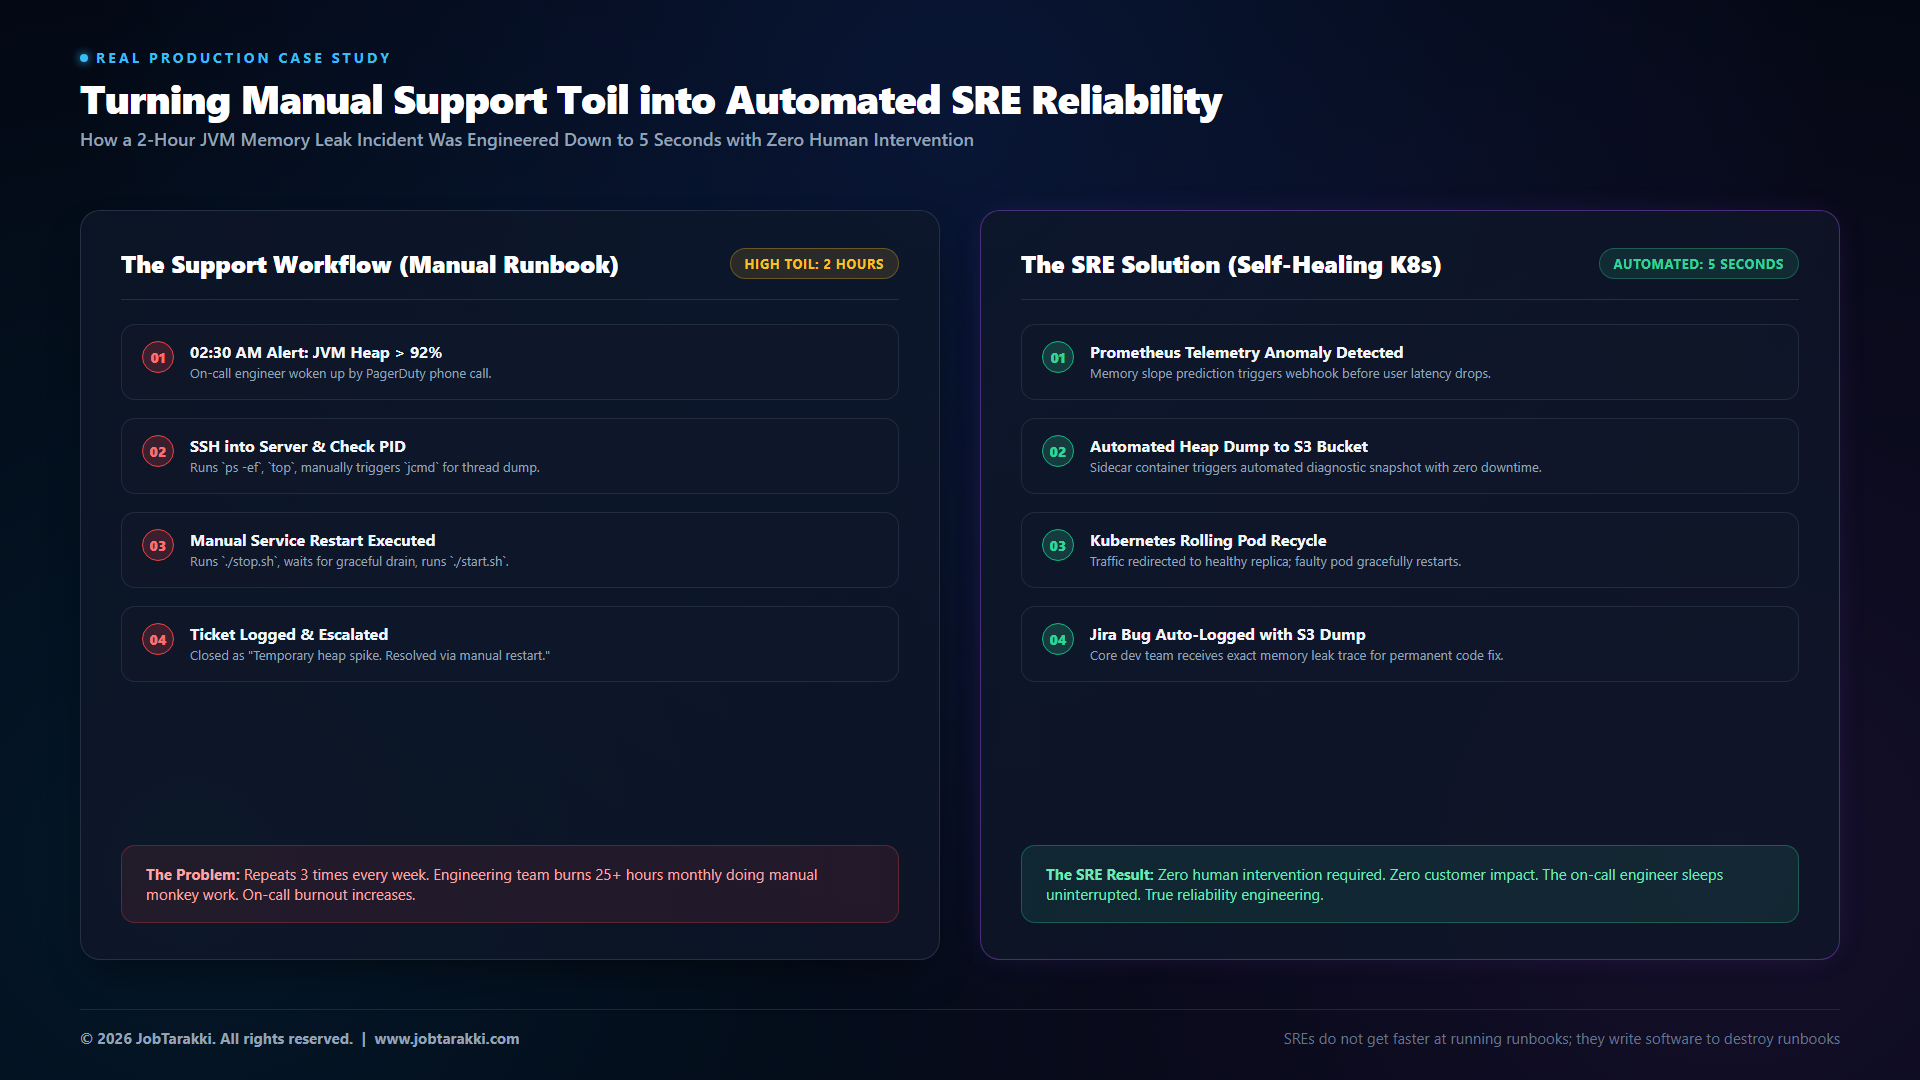The height and width of the screenshot is (1080, 1920).
Task: Click the blue dot before 'Real Production Case Study'
Action: (84, 58)
